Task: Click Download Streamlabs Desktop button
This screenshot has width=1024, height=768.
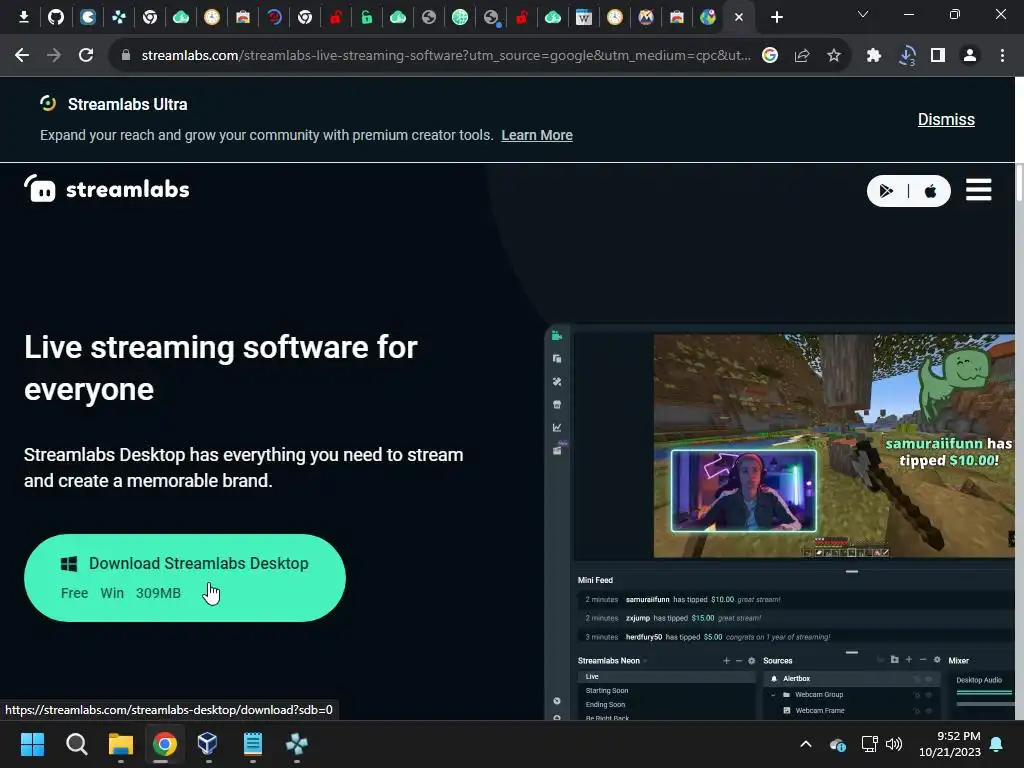Action: 185,578
